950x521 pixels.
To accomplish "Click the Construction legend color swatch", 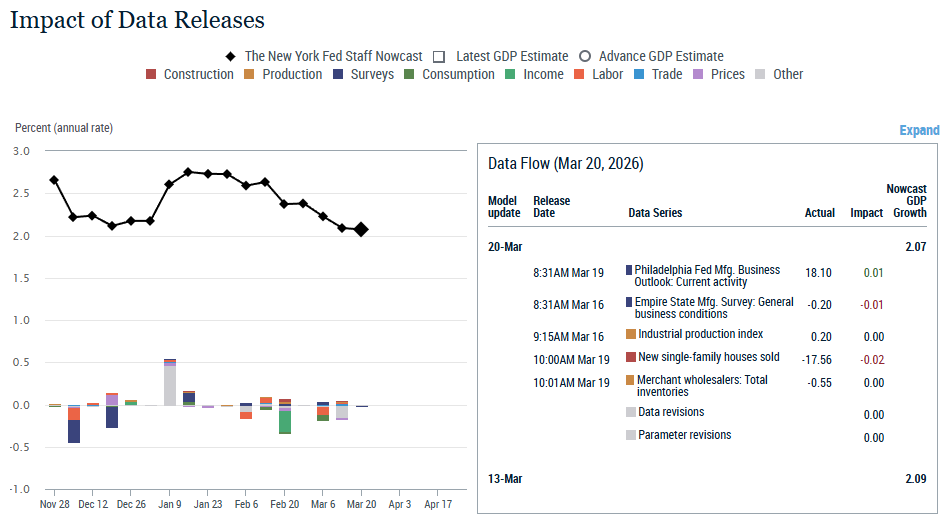I will (151, 74).
